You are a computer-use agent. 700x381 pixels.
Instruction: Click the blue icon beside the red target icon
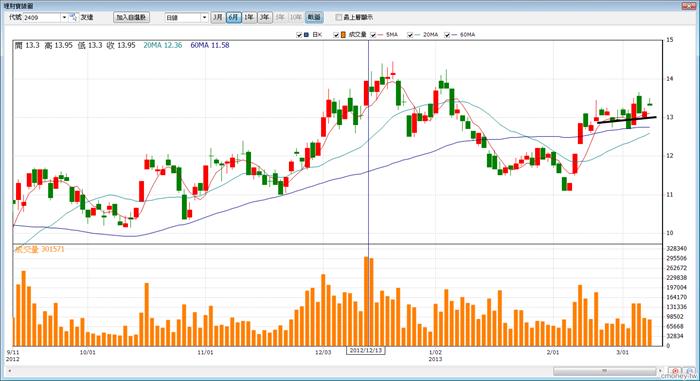click(690, 371)
